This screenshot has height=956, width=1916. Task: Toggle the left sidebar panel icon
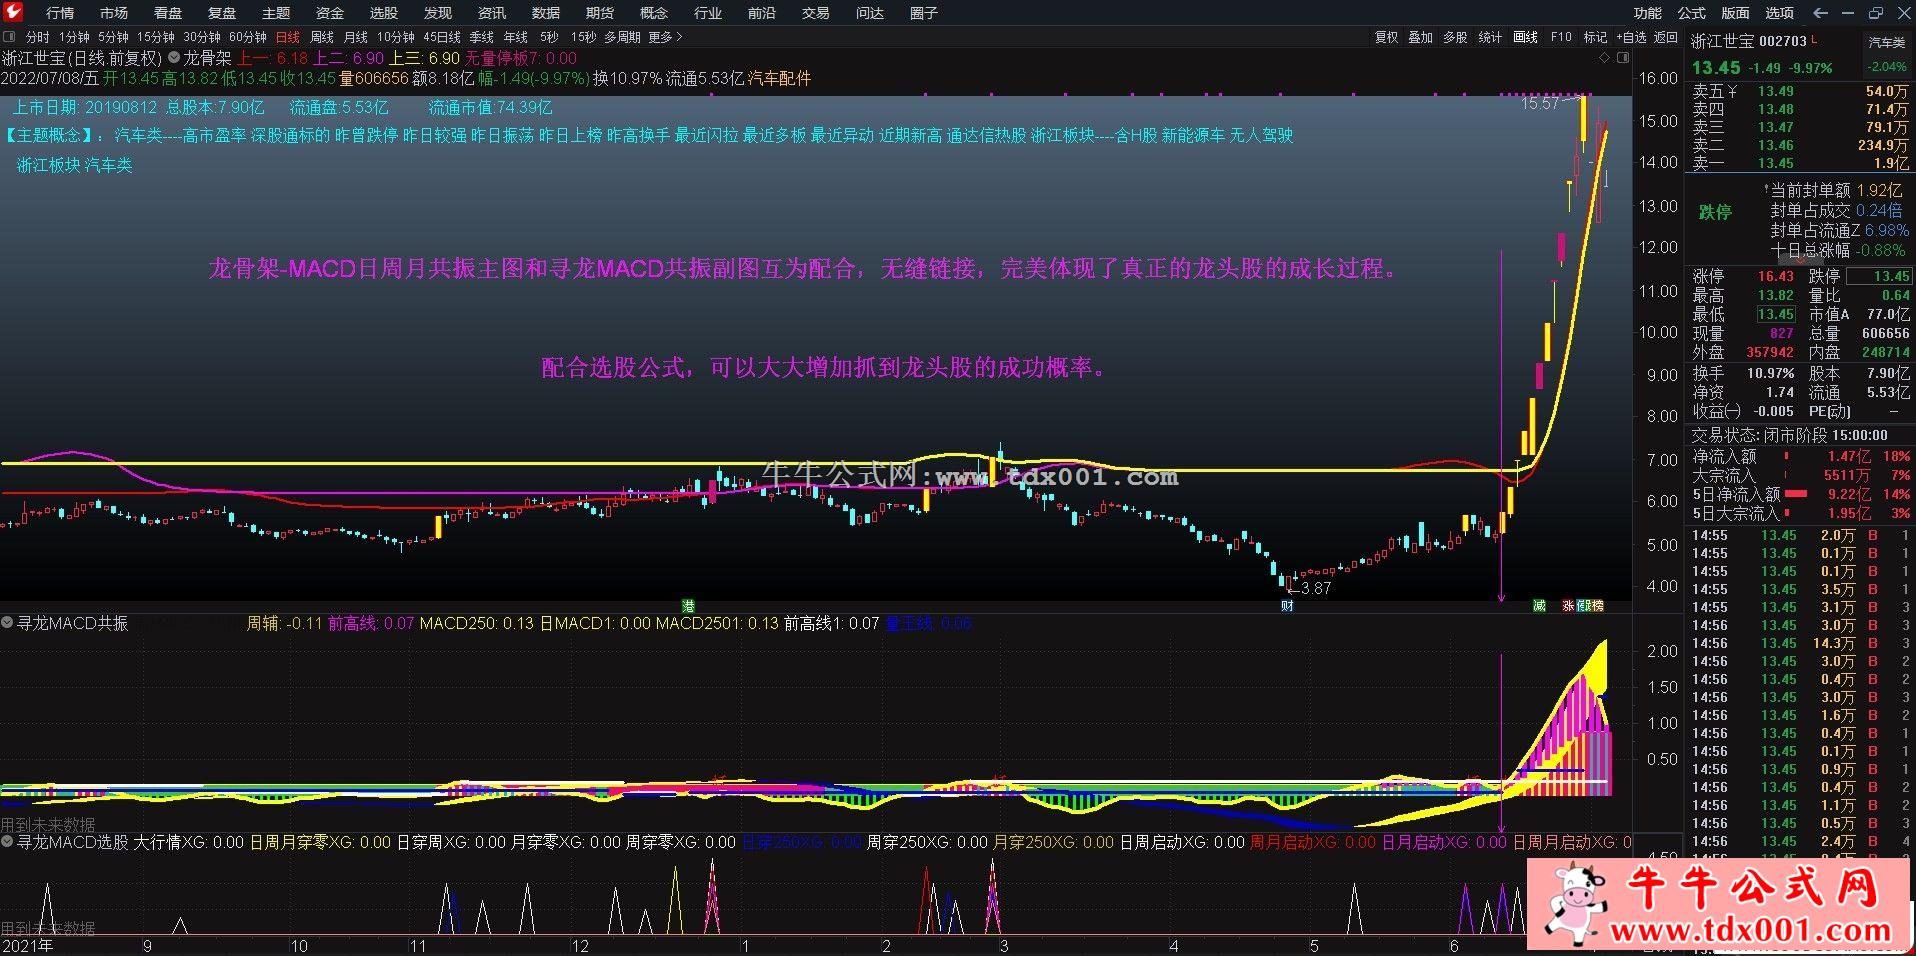click(9, 37)
